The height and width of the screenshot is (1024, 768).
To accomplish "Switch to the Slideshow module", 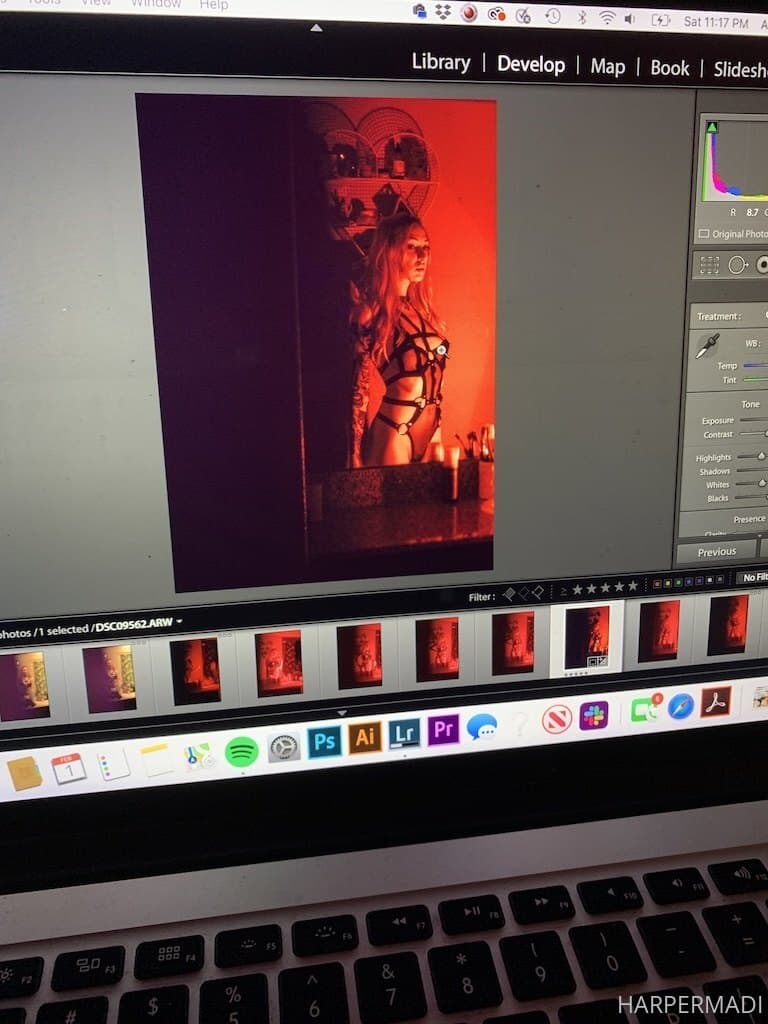I will click(x=741, y=69).
